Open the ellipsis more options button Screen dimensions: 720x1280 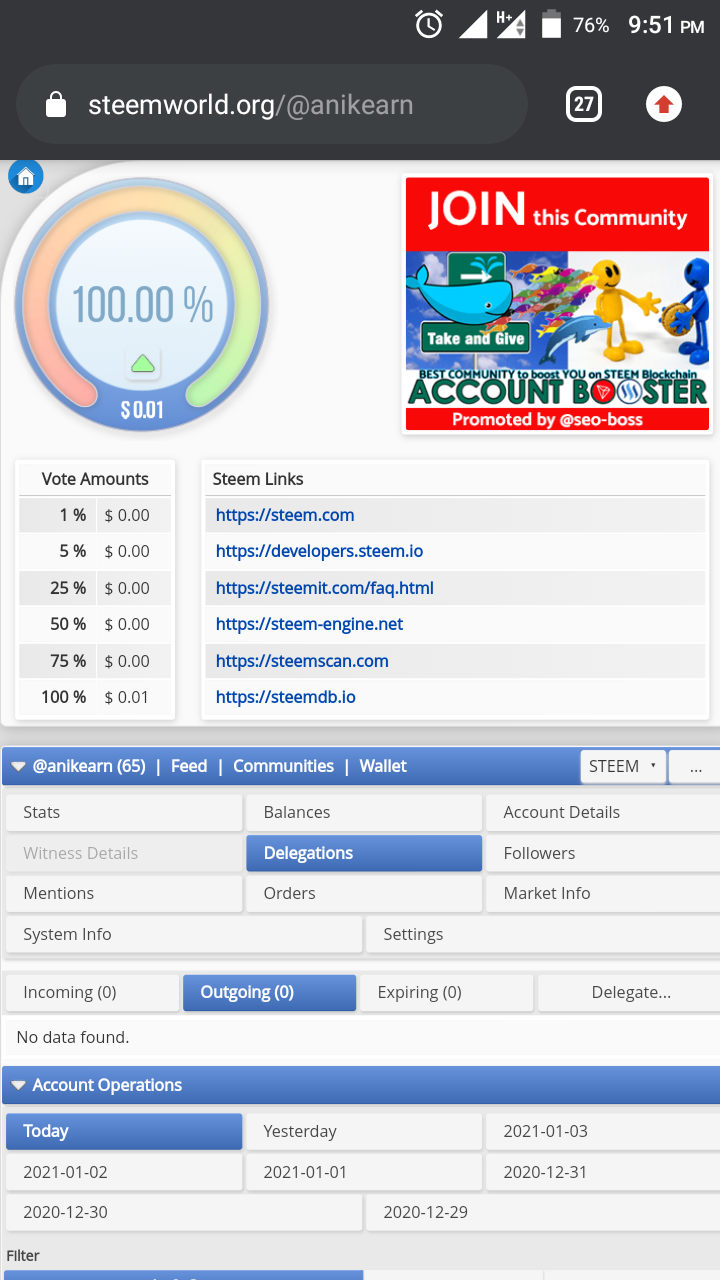click(x=695, y=766)
